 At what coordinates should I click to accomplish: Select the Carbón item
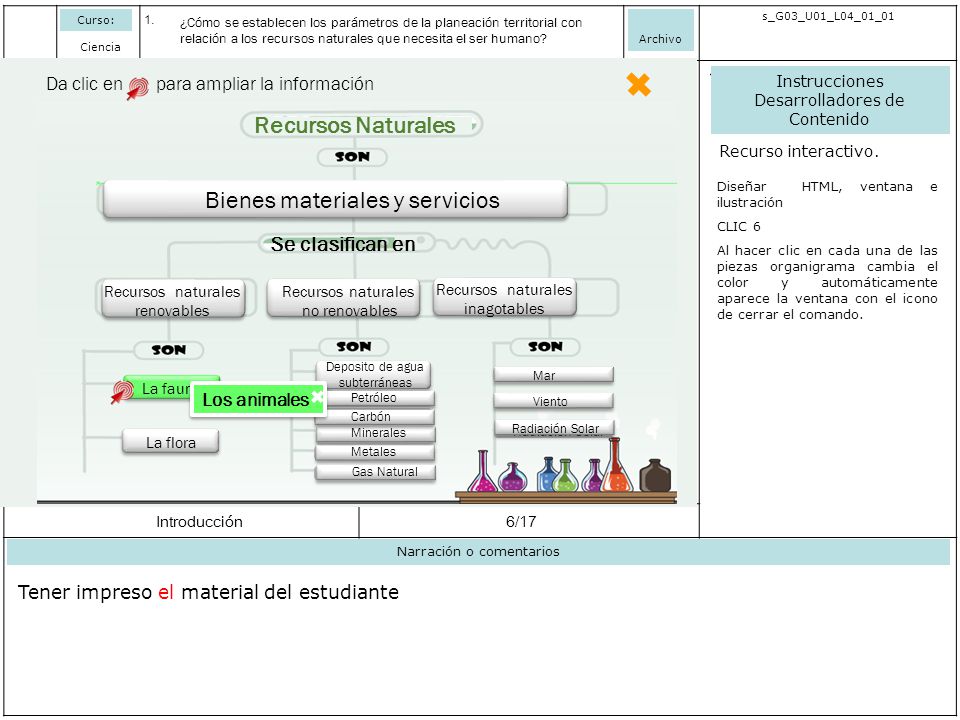tap(374, 417)
